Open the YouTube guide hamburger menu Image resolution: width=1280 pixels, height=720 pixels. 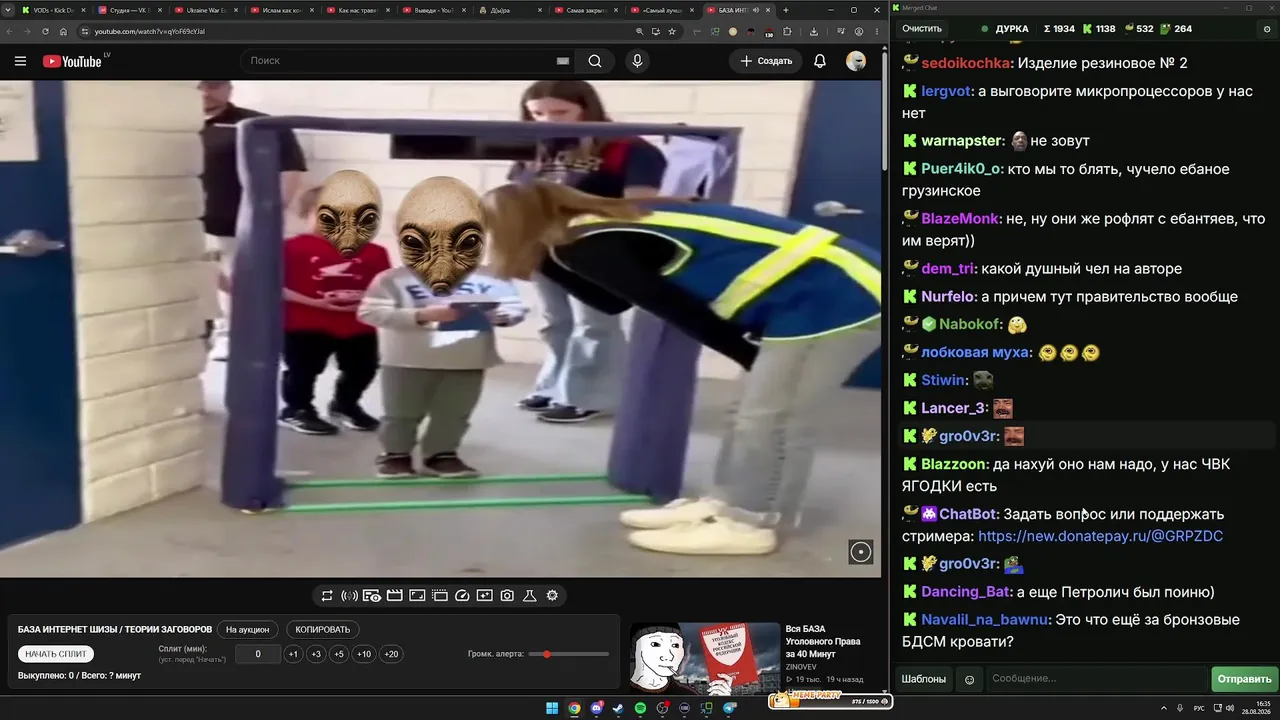coord(20,61)
